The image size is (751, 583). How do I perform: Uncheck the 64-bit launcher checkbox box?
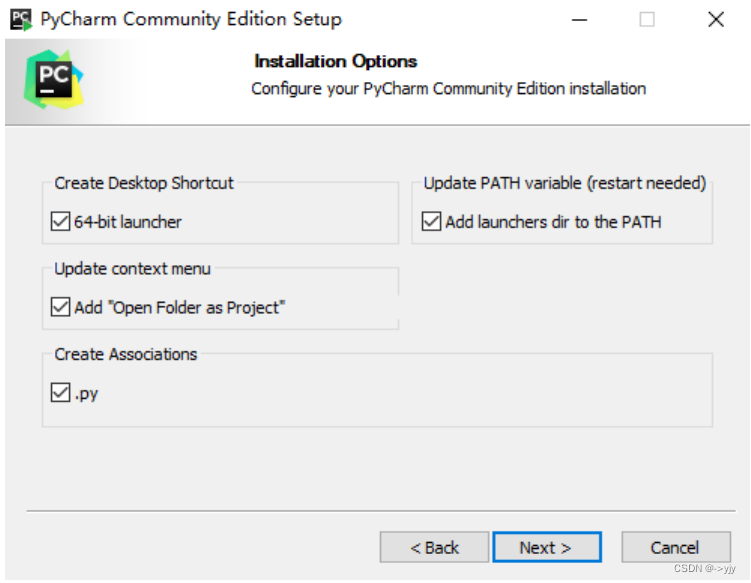60,222
